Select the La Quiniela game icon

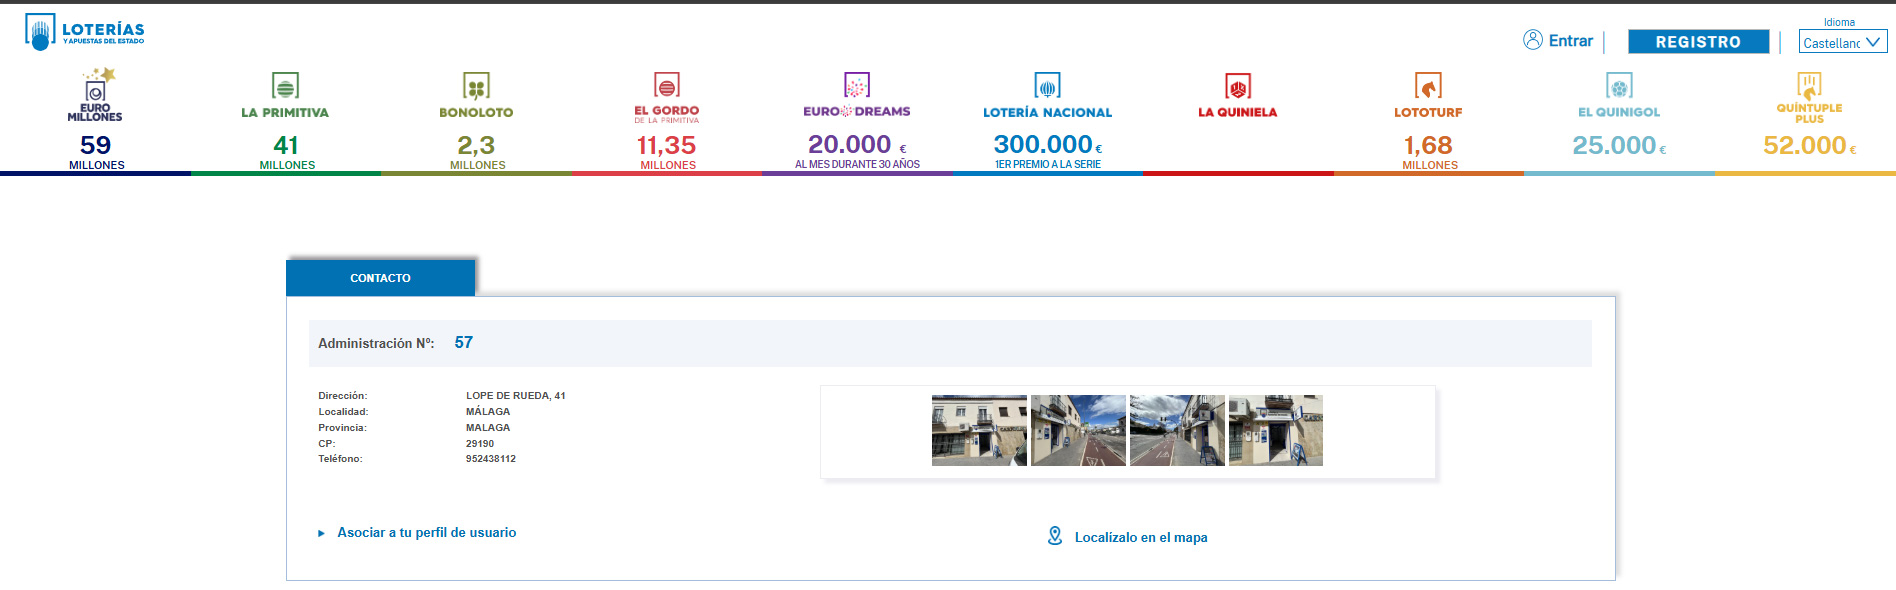coord(1238,86)
